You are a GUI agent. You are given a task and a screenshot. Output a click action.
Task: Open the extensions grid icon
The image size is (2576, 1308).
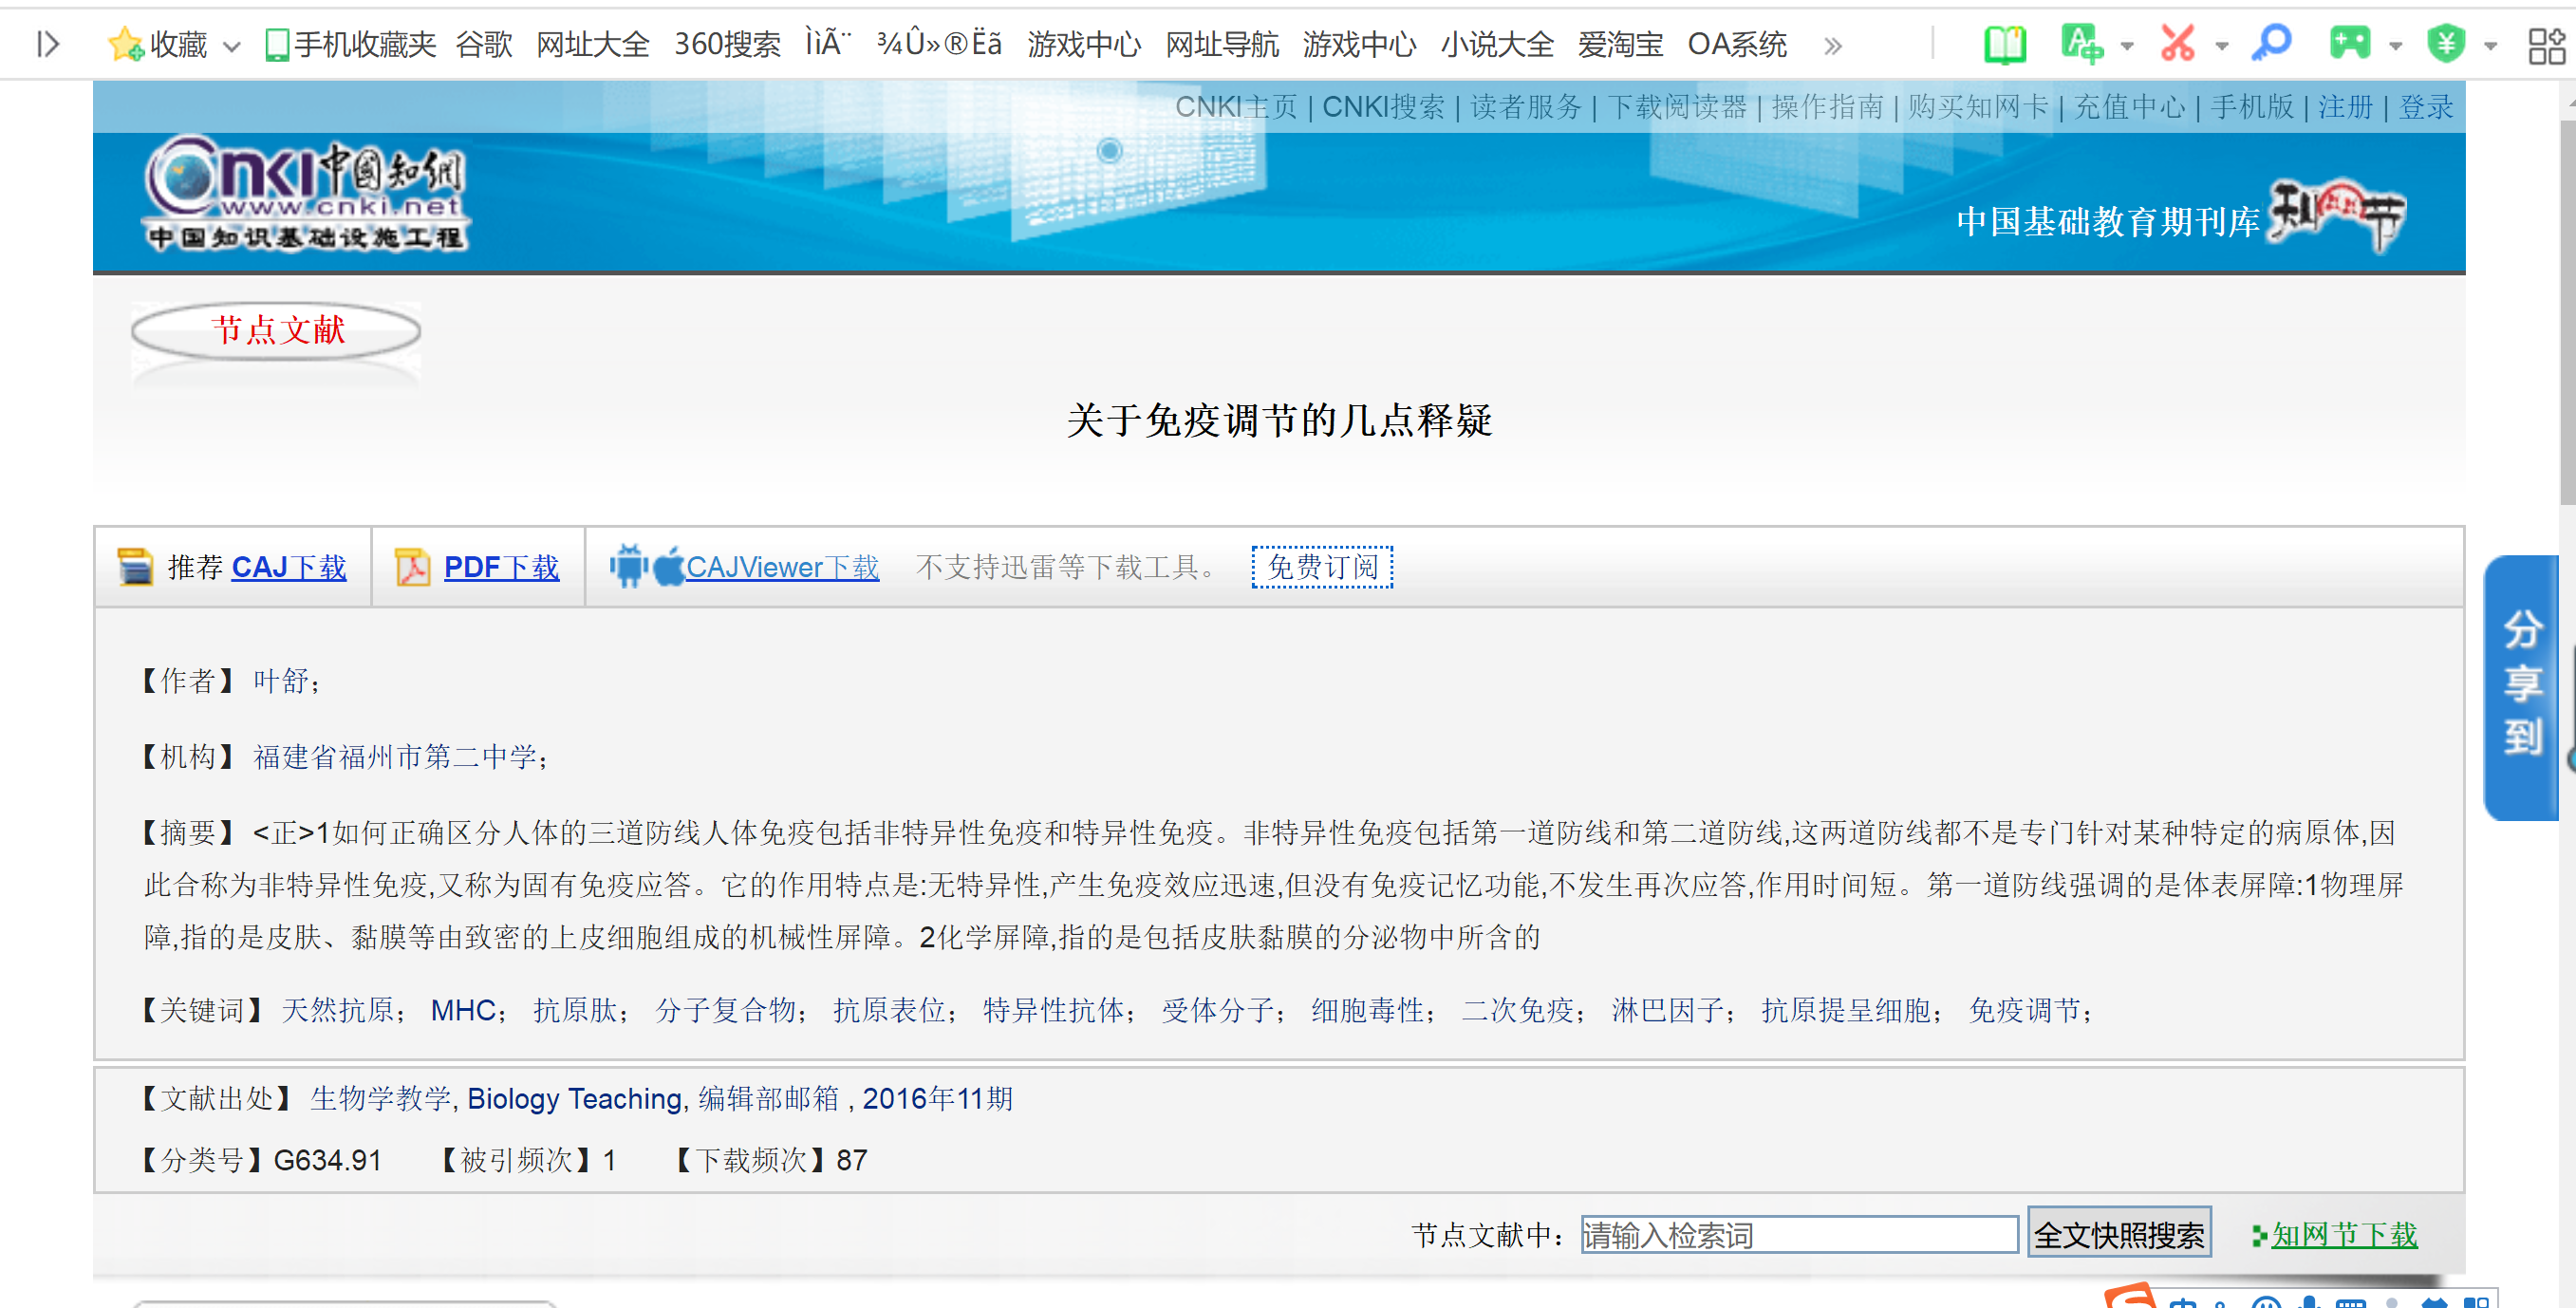(x=2546, y=46)
